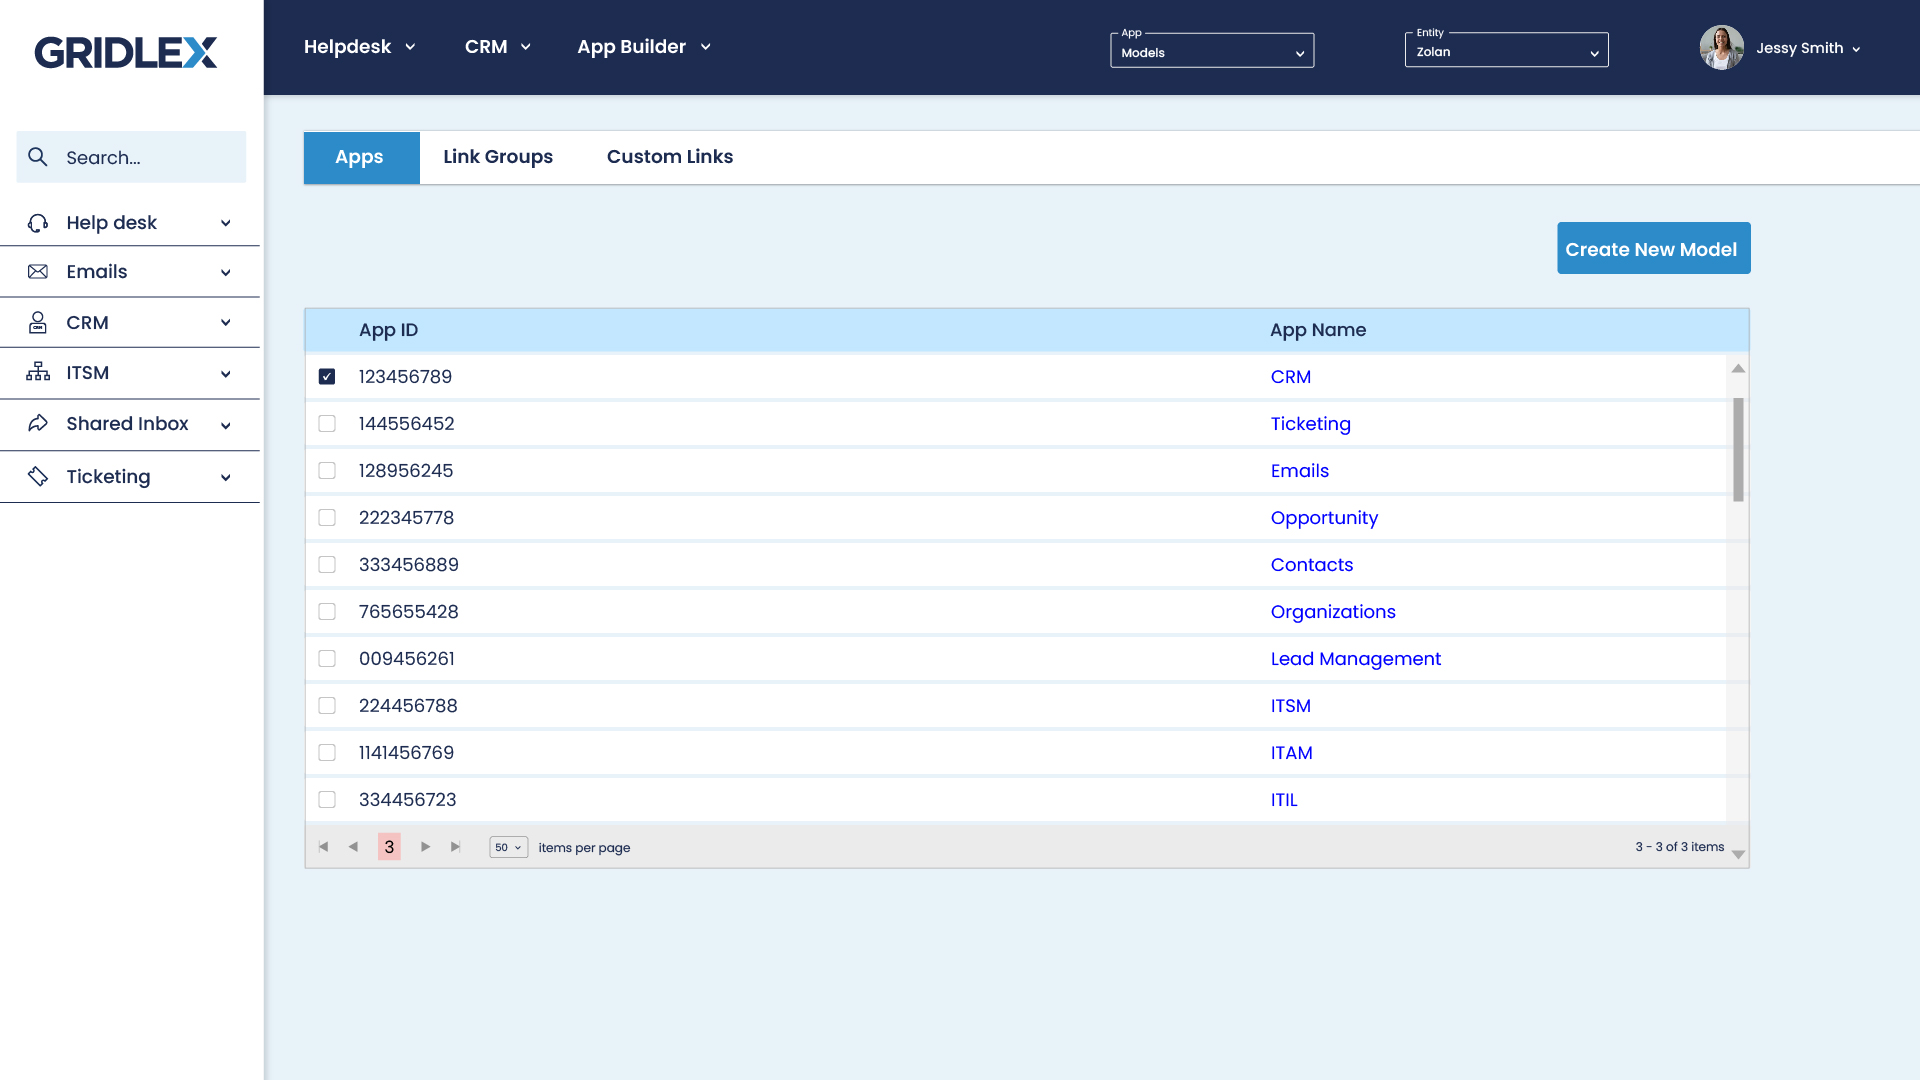This screenshot has height=1080, width=1920.
Task: Click the ITSM sidebar icon
Action: click(37, 372)
